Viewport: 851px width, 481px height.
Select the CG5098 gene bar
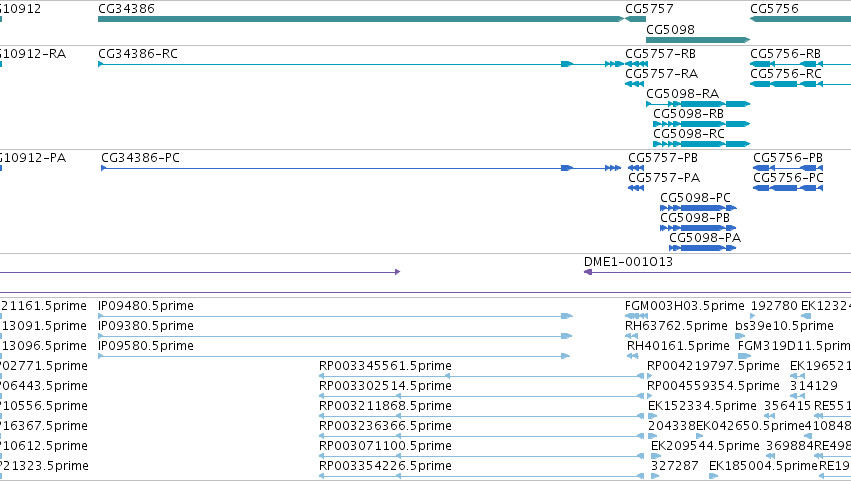click(x=698, y=40)
